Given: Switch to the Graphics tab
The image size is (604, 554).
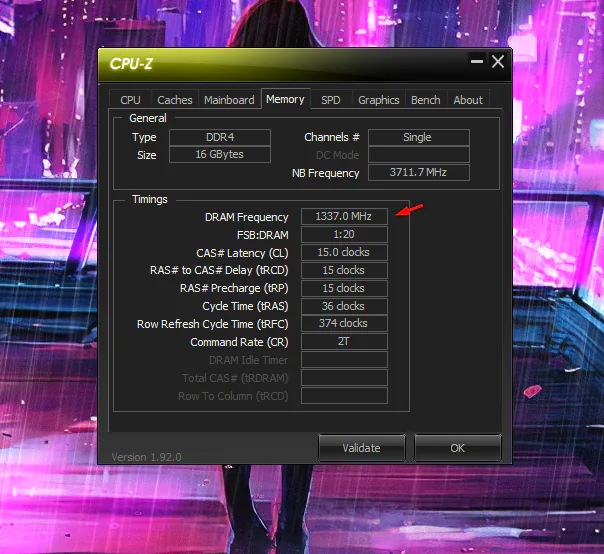Looking at the screenshot, I should pos(378,100).
